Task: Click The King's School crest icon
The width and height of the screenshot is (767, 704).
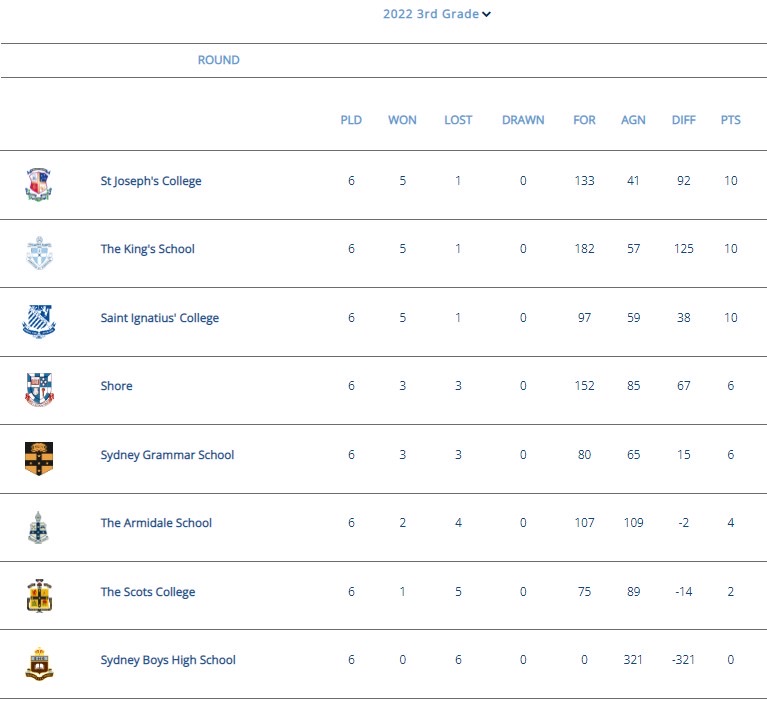Action: pyautogui.click(x=39, y=253)
